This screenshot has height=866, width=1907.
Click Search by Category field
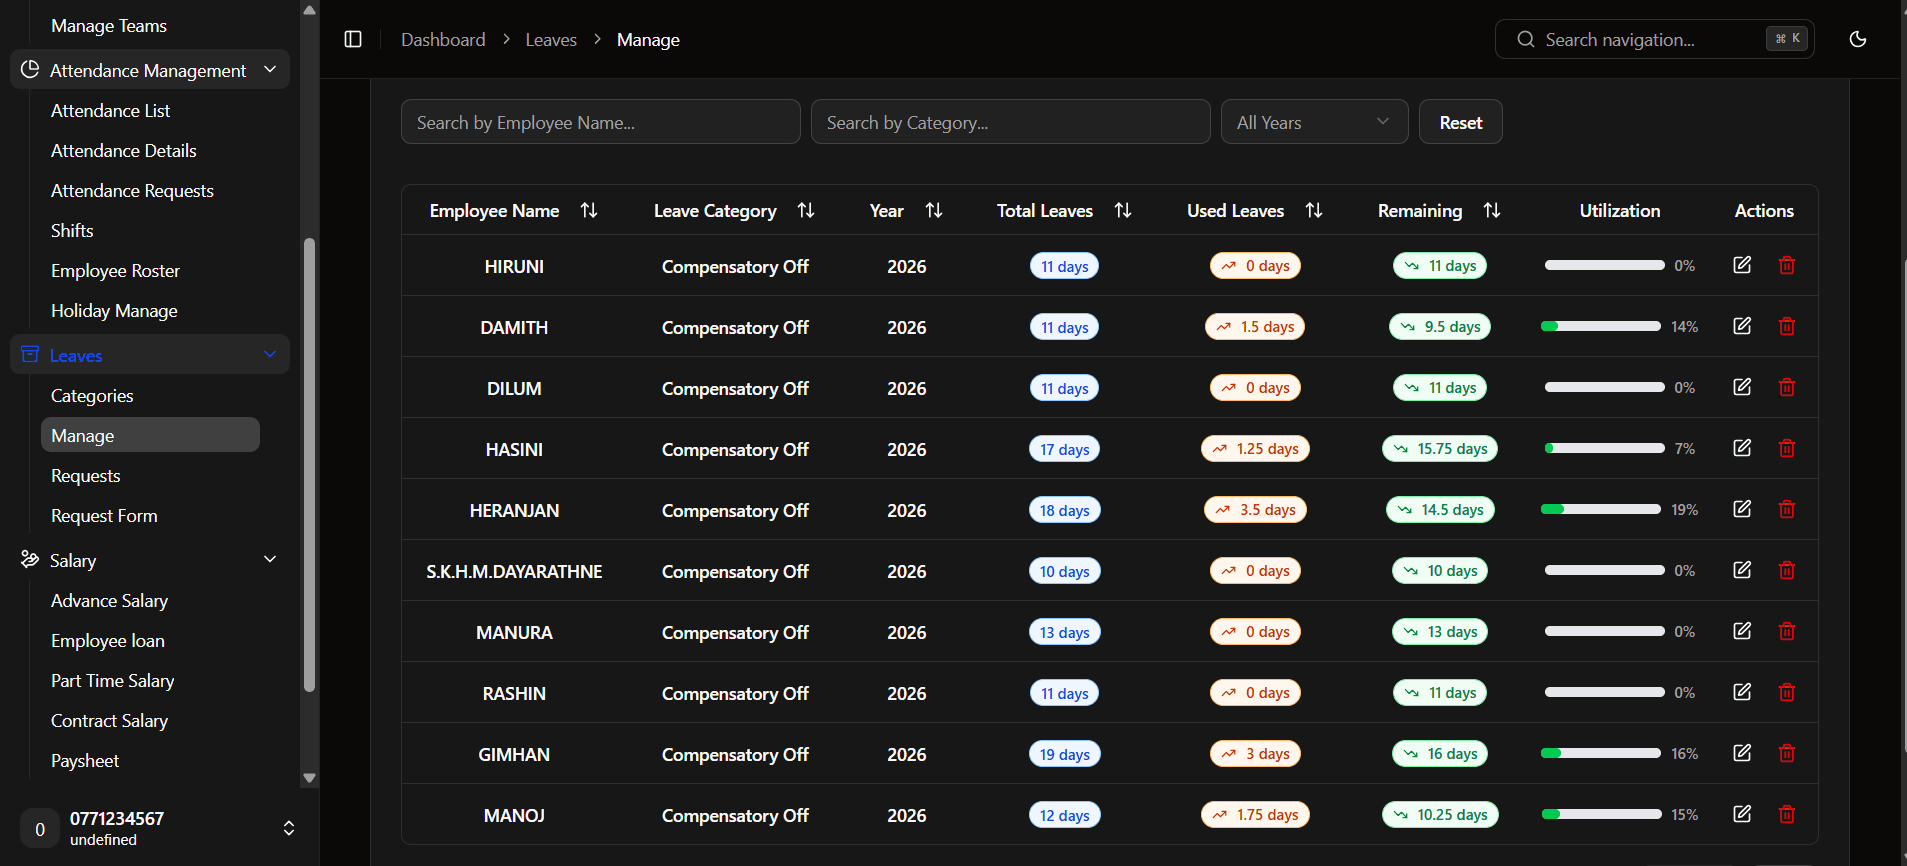[1011, 122]
